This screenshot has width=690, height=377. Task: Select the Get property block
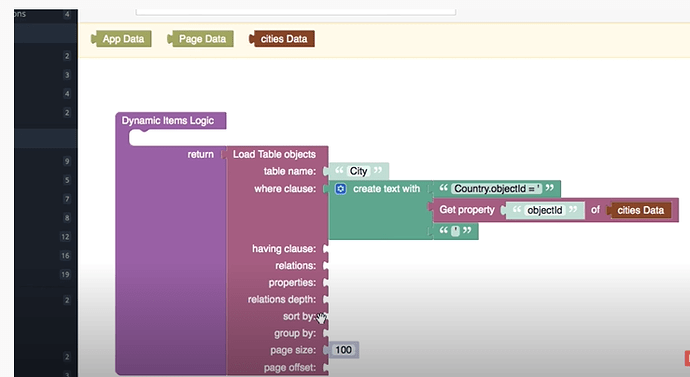pyautogui.click(x=466, y=210)
